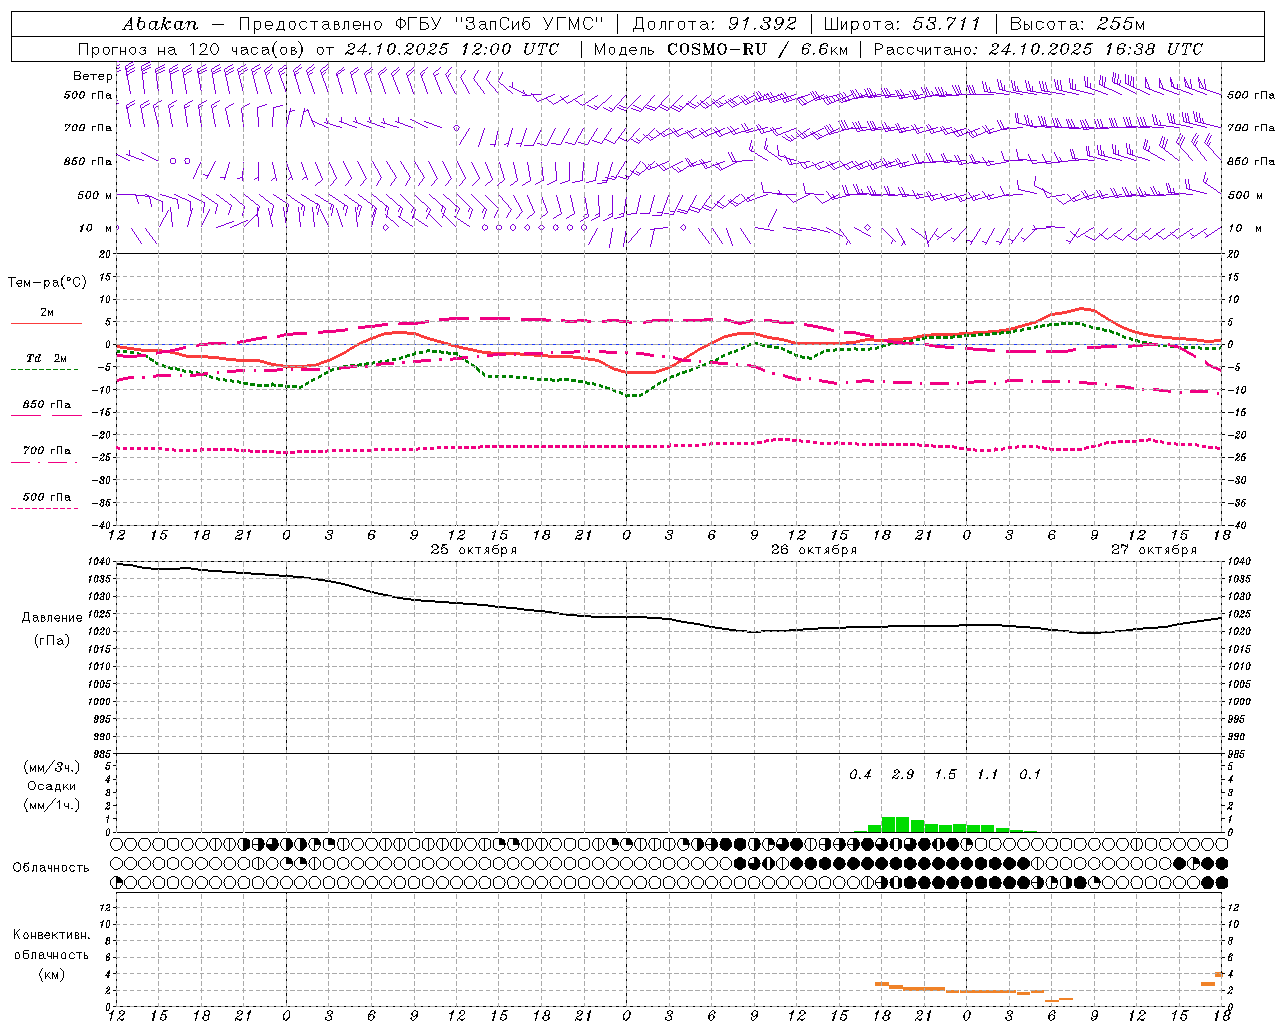
Task: Click the 3-hour precipitation value "1.5"
Action: [x=945, y=775]
